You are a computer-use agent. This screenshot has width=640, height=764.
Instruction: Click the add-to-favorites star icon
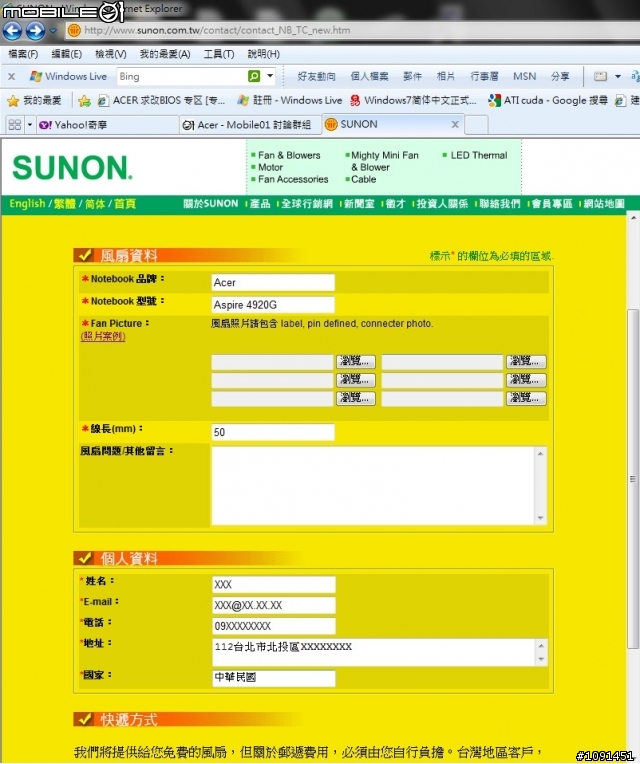[84, 101]
